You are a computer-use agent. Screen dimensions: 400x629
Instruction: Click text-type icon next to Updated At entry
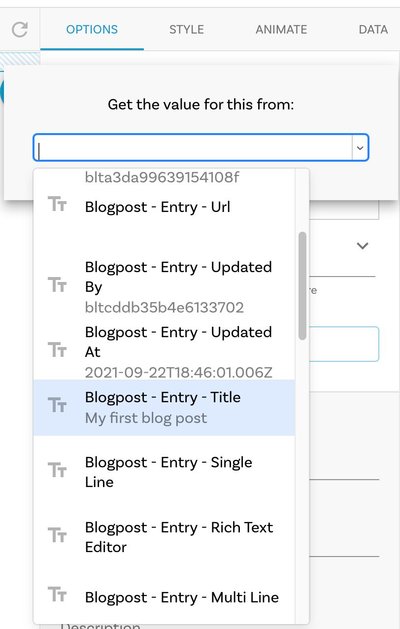tap(57, 350)
